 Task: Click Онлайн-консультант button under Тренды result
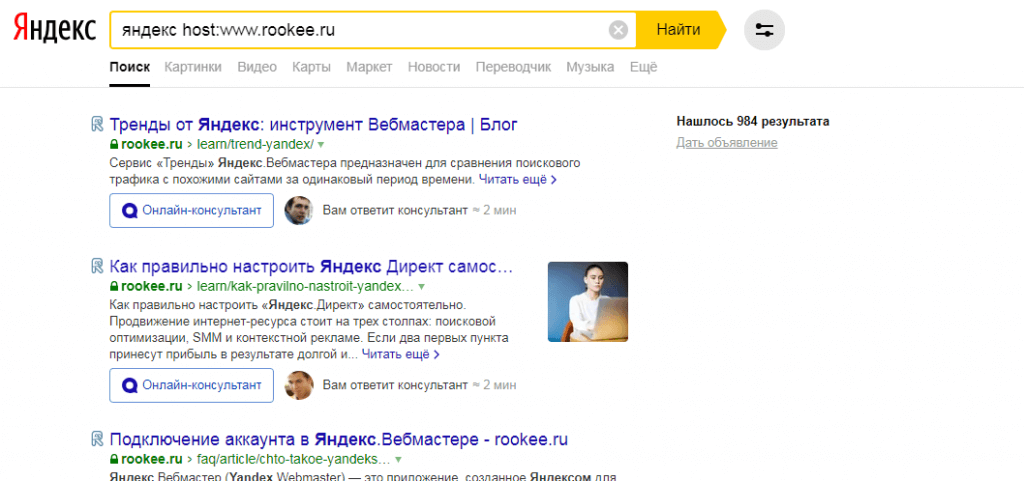pos(191,210)
